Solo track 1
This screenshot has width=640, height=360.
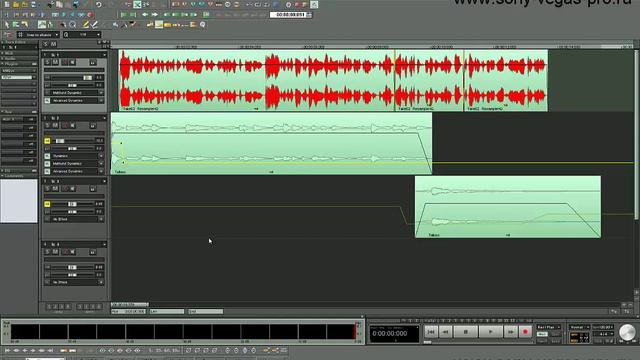point(47,62)
